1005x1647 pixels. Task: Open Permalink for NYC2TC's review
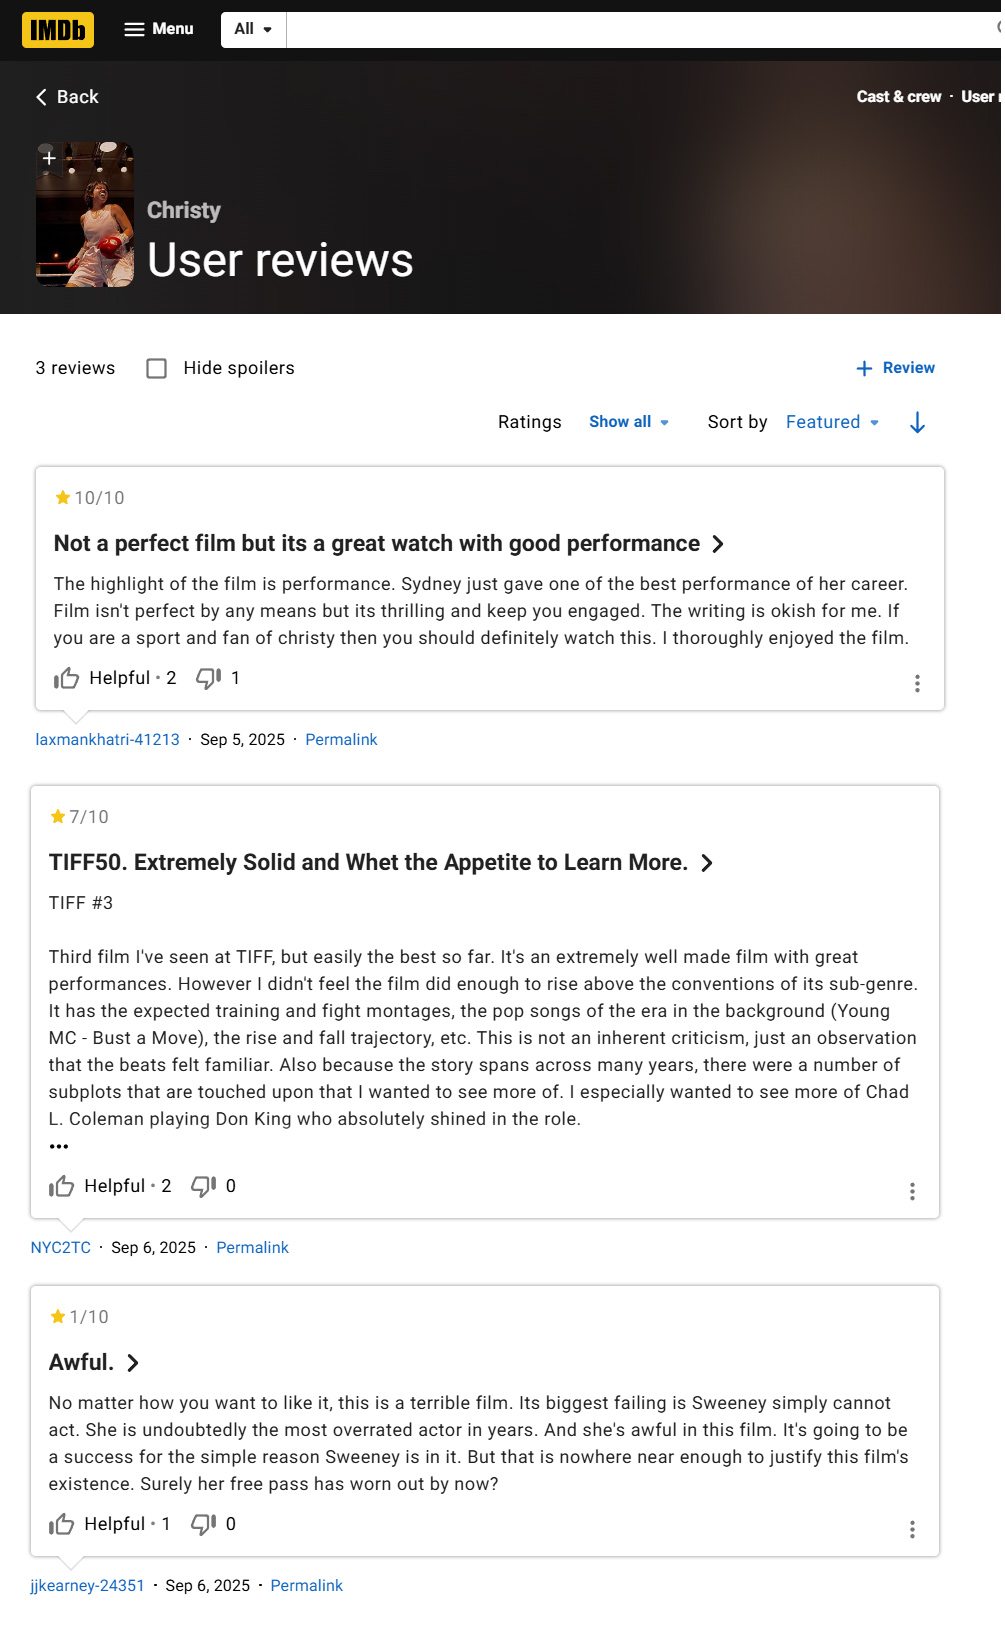click(x=252, y=1248)
